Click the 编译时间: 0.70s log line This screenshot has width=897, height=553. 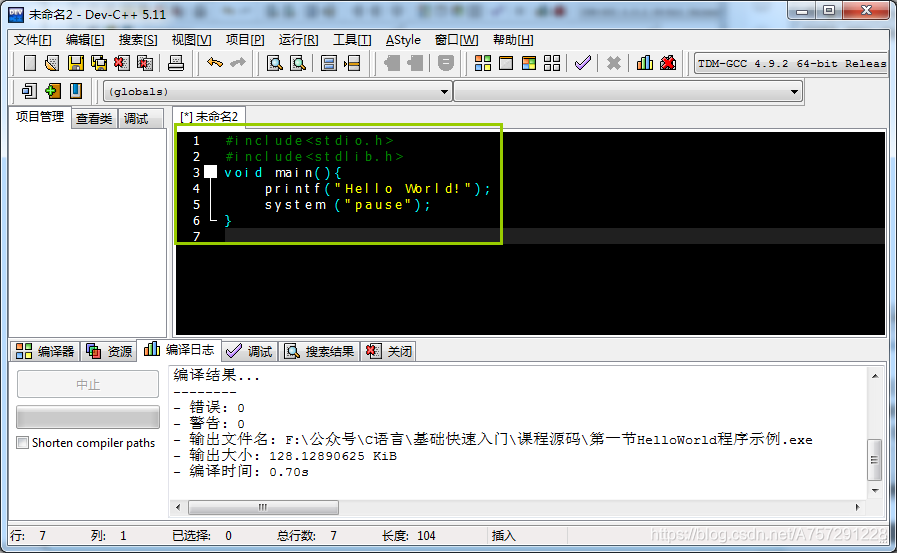point(241,472)
